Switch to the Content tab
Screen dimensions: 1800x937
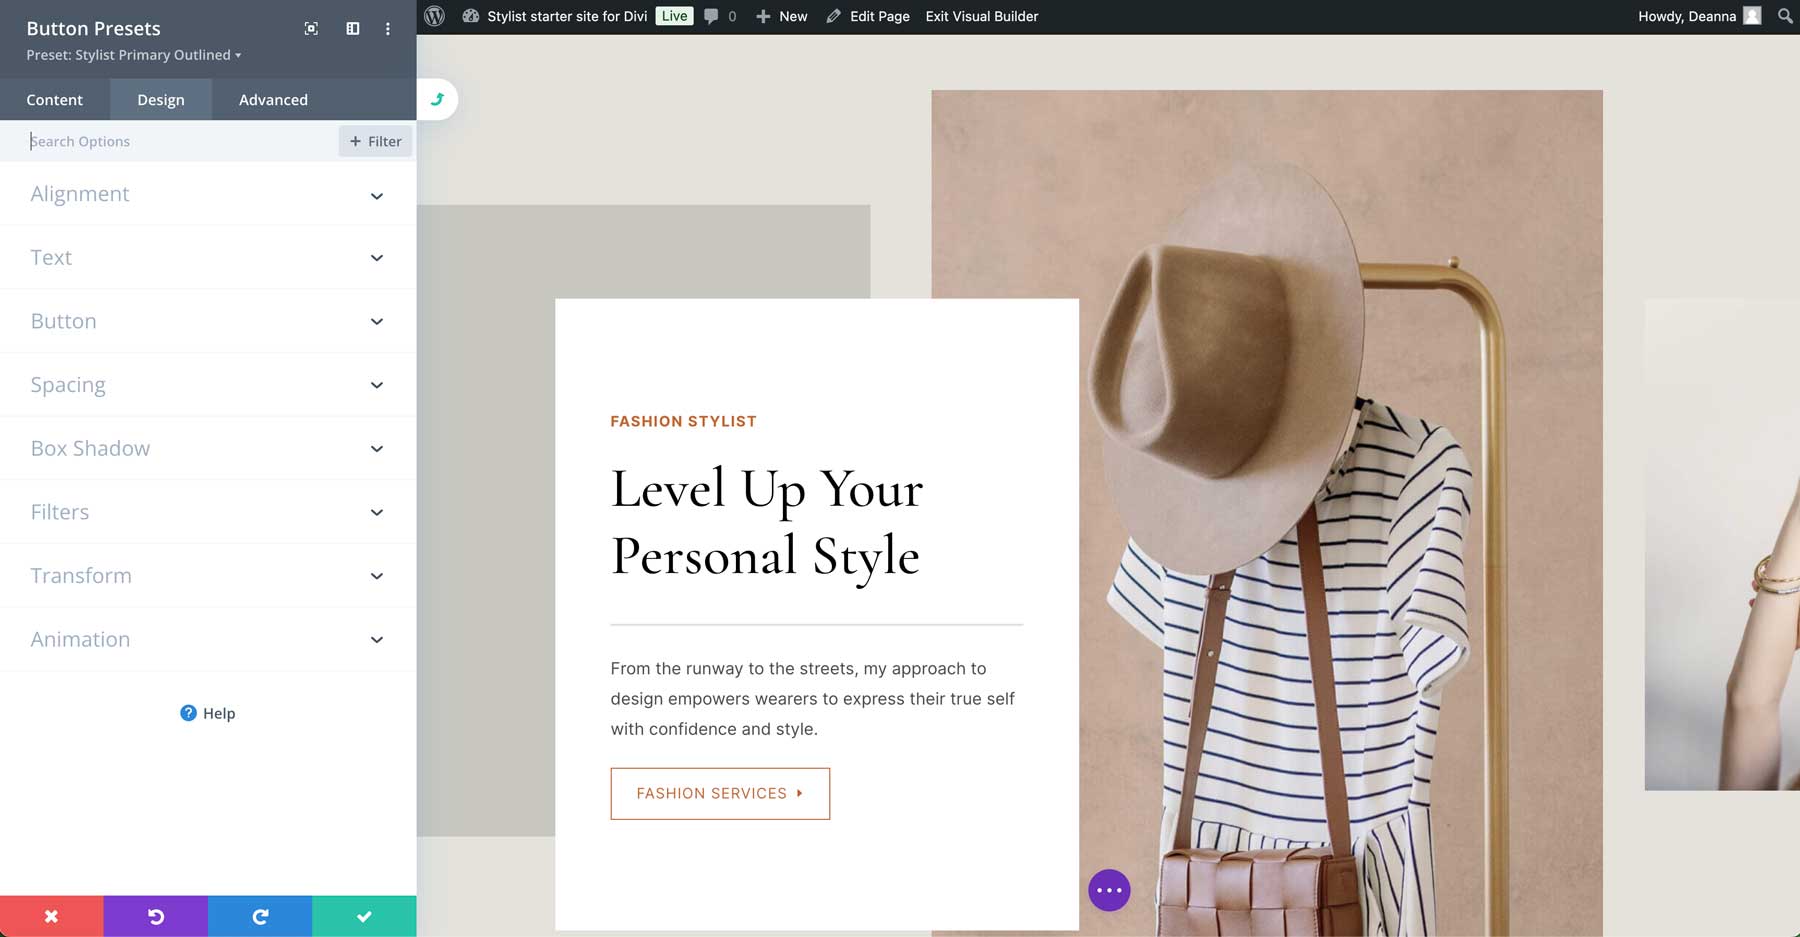pyautogui.click(x=55, y=99)
